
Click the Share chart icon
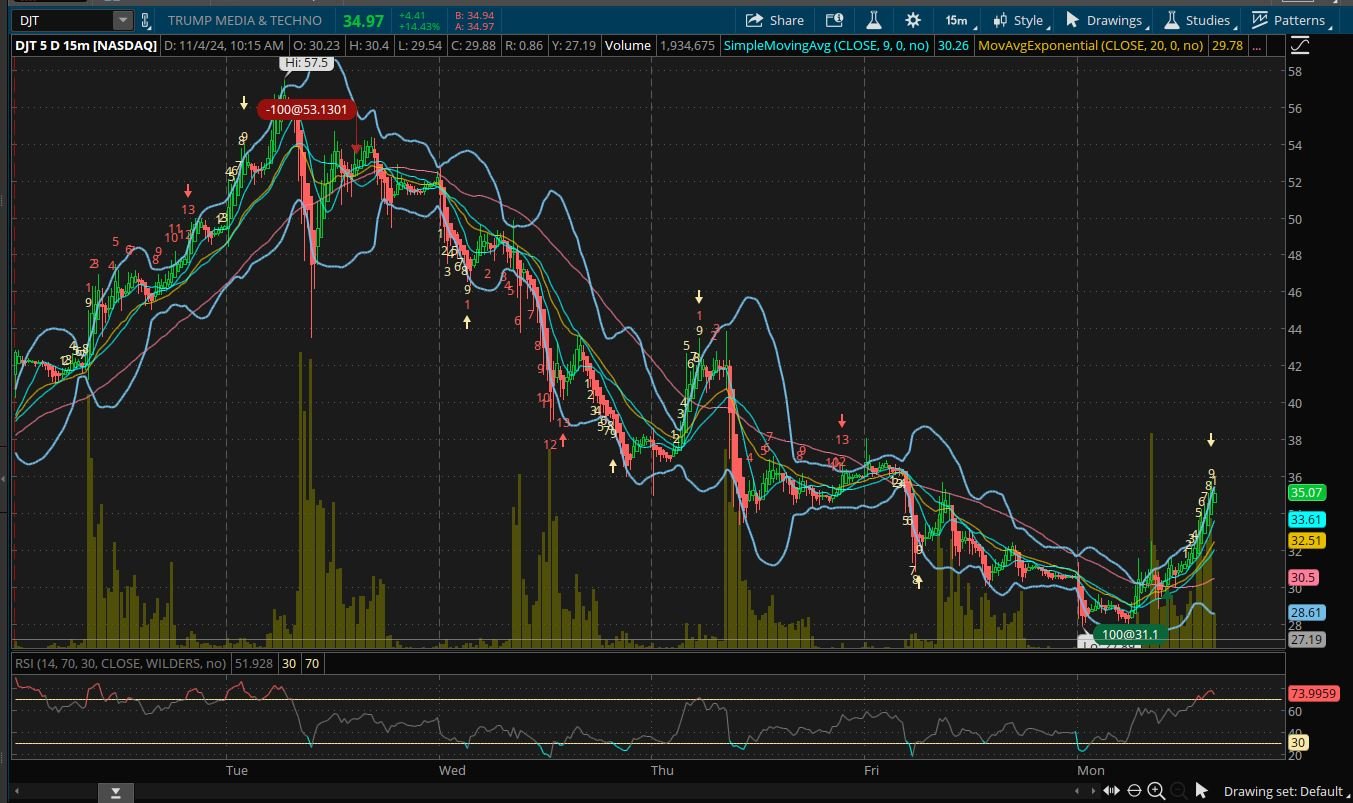coord(775,19)
